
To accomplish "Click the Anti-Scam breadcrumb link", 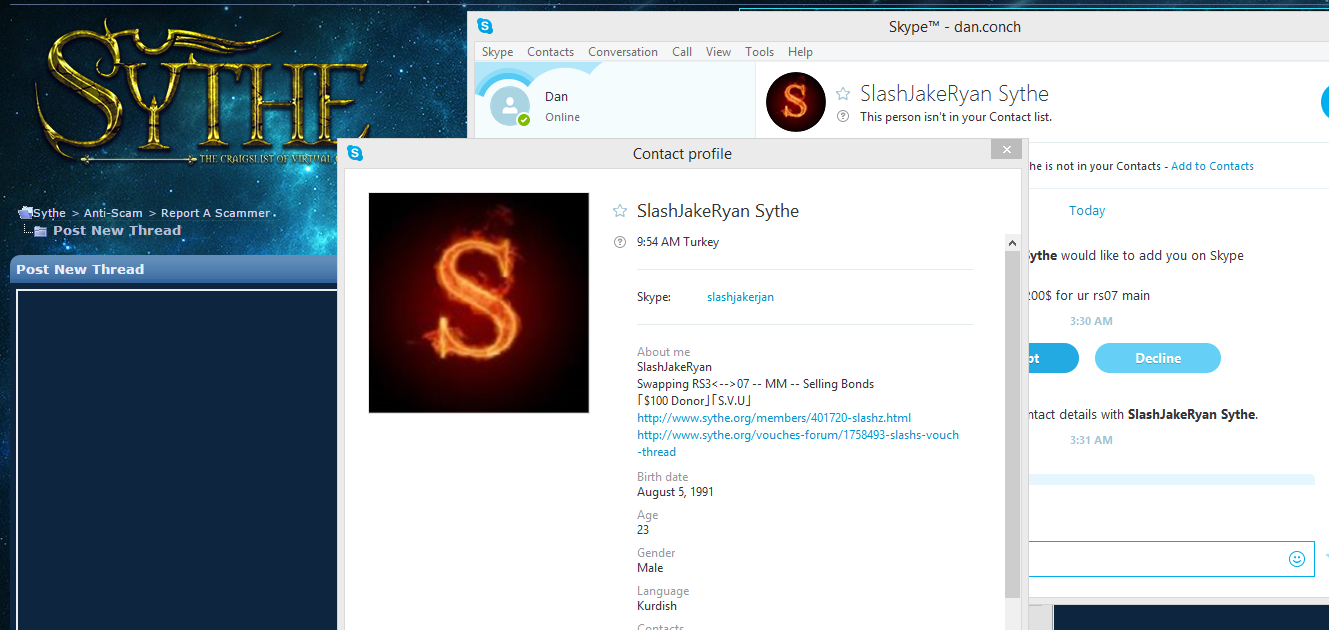I will click(x=113, y=213).
